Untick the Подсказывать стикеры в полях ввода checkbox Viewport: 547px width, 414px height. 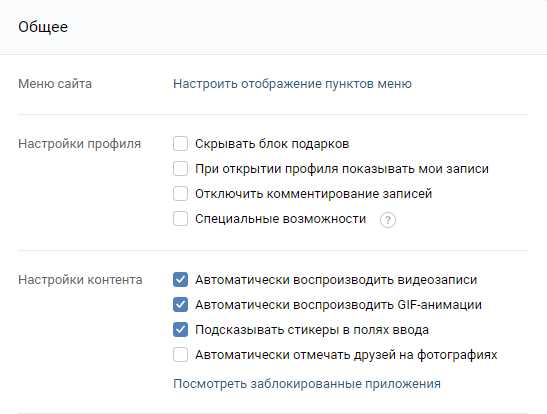[180, 330]
